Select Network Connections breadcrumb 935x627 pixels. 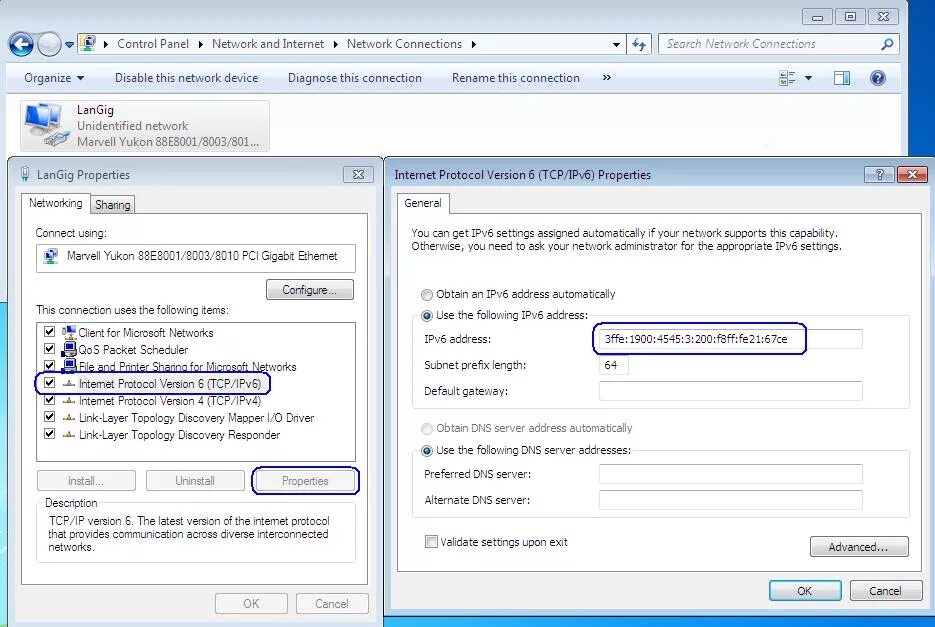tap(404, 44)
